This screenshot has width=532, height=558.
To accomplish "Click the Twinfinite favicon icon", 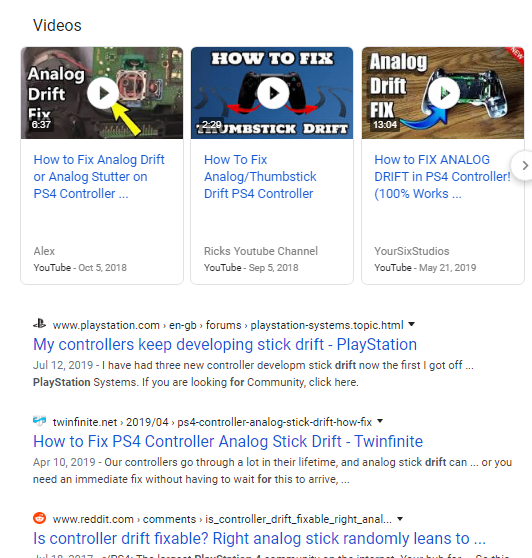I will 39,421.
